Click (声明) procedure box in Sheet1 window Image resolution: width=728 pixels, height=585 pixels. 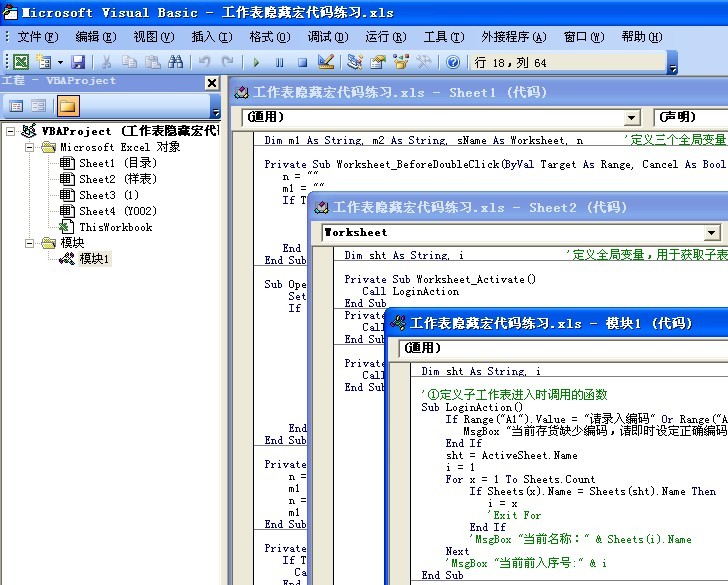coord(691,117)
